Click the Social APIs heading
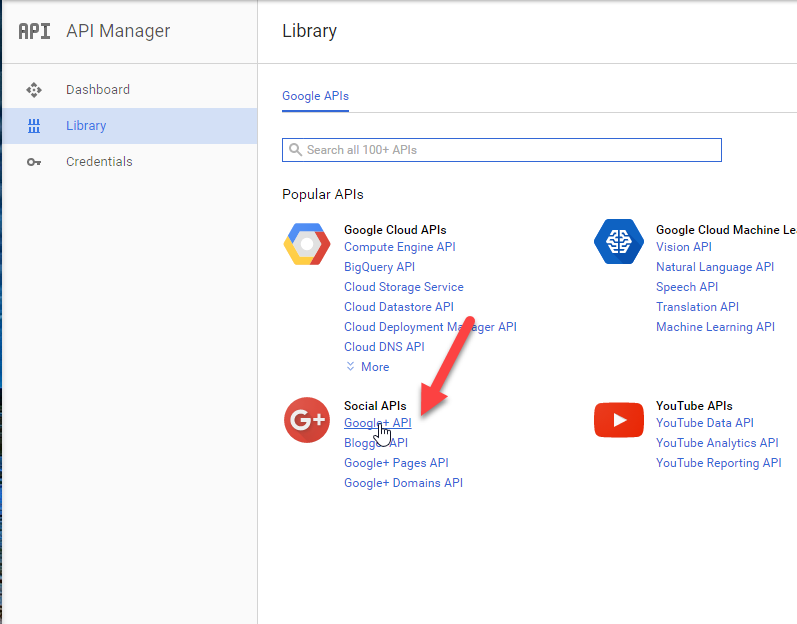Image resolution: width=797 pixels, height=624 pixels. tap(375, 406)
